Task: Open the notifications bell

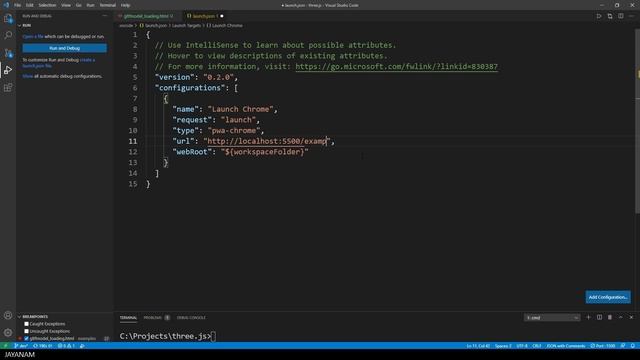Action: click(x=633, y=346)
